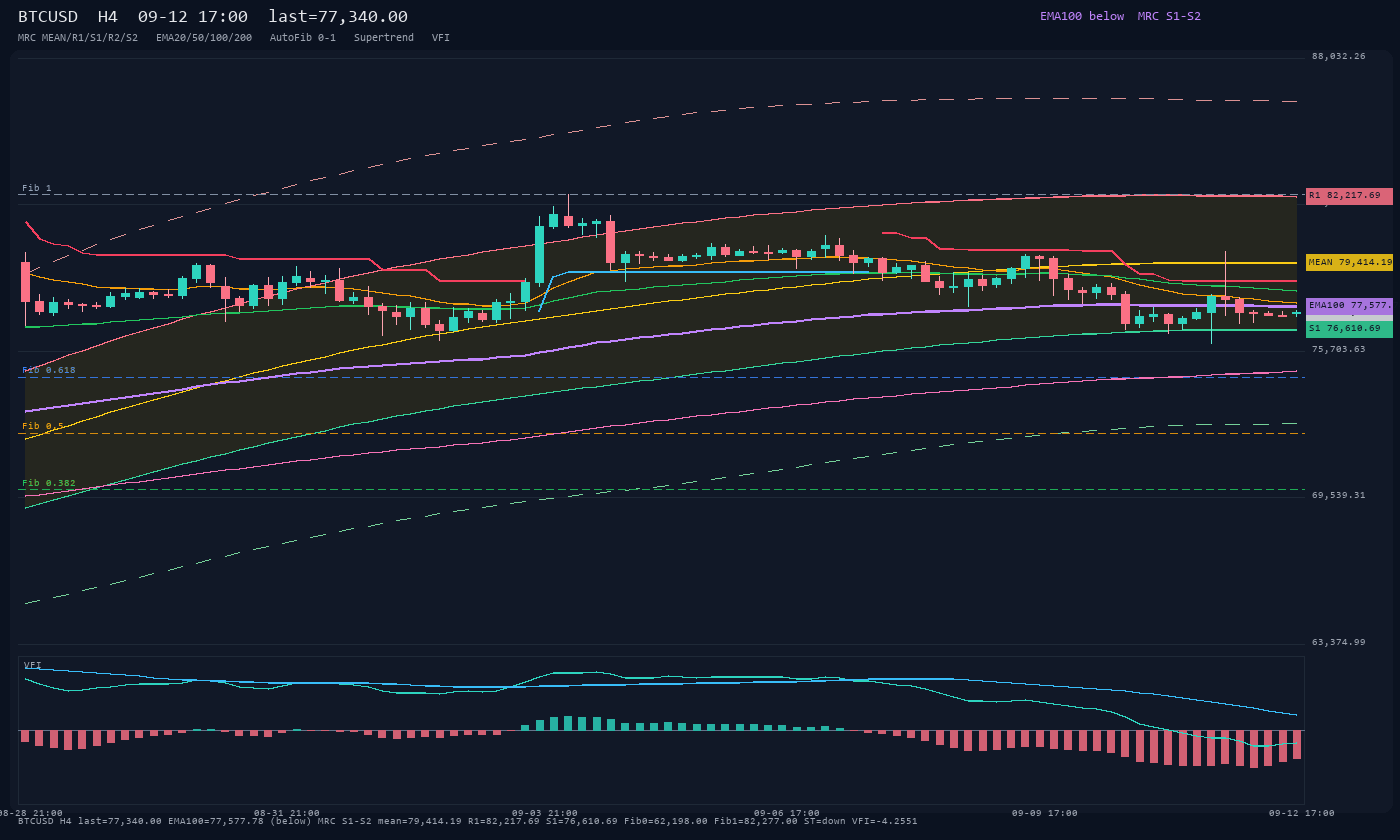The image size is (1400, 840).
Task: Click the MRC S1-S2 status text
Action: (1169, 16)
